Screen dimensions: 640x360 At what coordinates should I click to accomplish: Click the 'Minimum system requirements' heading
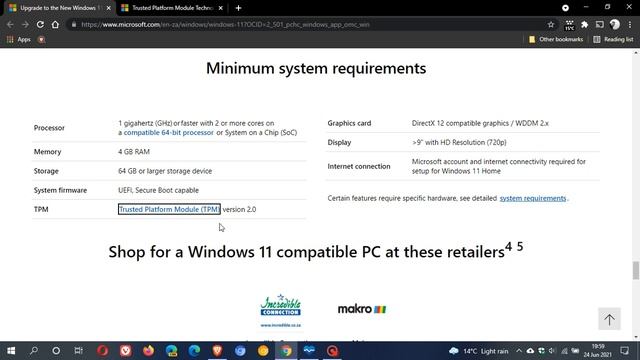click(x=316, y=68)
